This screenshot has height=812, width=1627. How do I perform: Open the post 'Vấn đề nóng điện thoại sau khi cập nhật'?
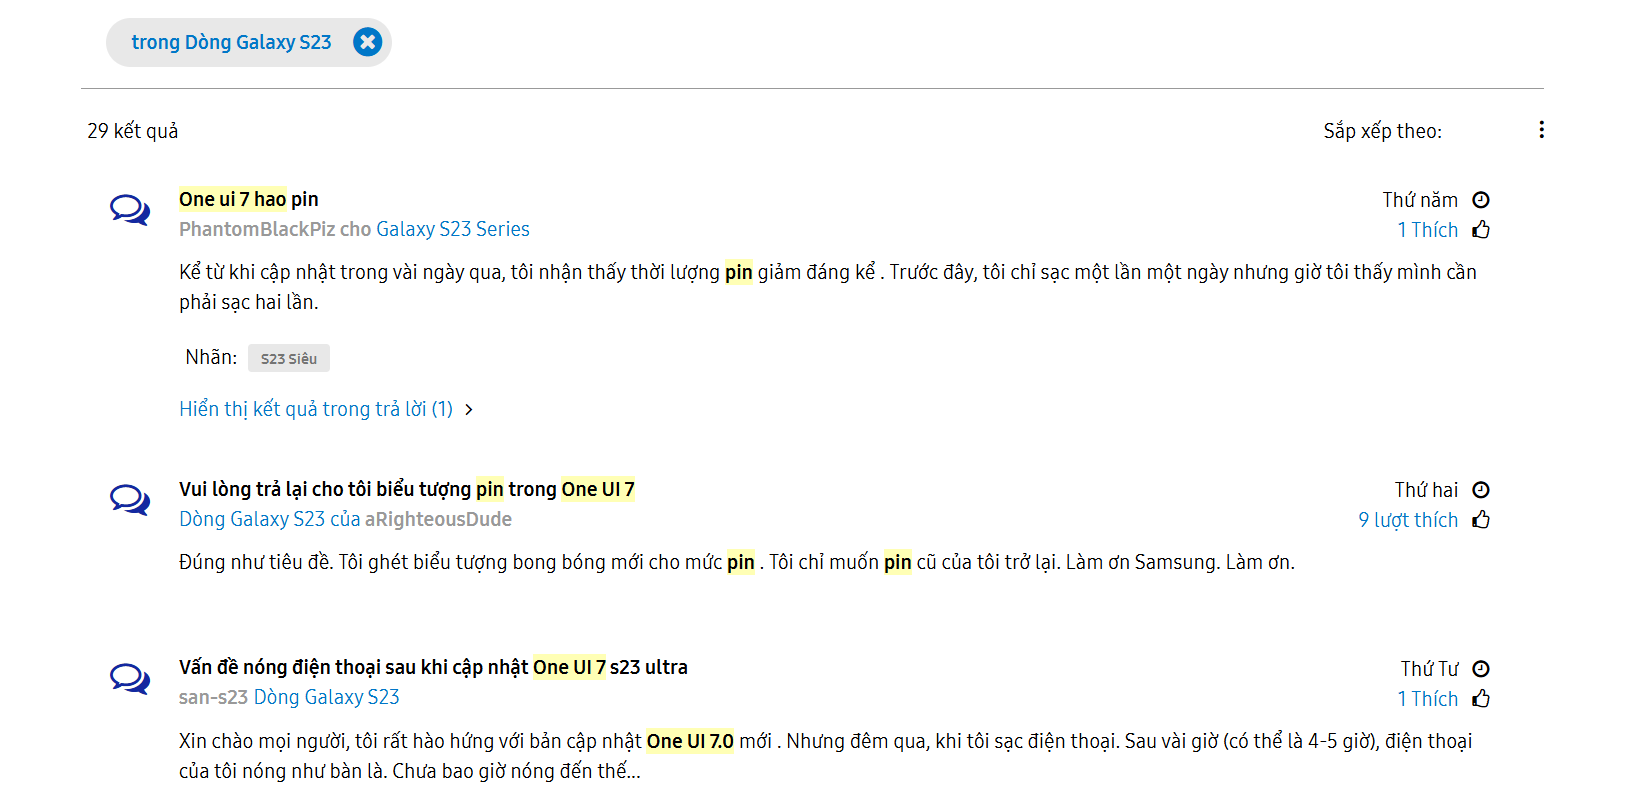[433, 667]
